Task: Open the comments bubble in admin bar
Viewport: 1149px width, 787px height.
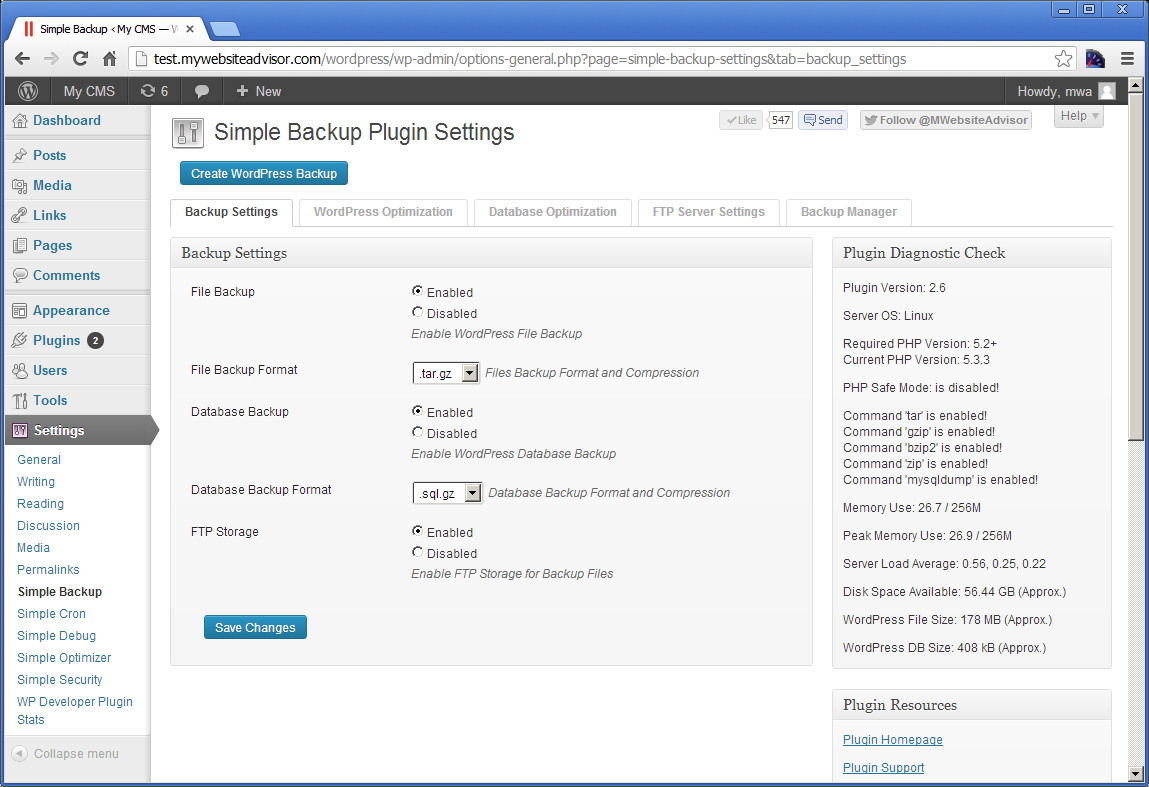Action: pyautogui.click(x=202, y=91)
